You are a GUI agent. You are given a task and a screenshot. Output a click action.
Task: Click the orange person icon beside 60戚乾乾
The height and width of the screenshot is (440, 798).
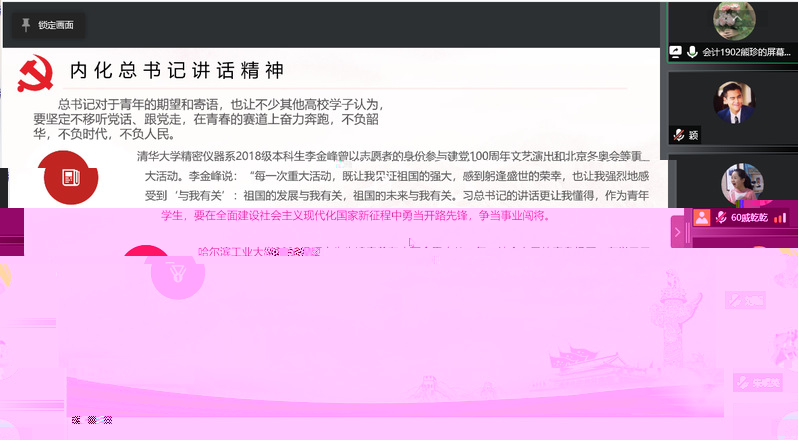(x=701, y=218)
